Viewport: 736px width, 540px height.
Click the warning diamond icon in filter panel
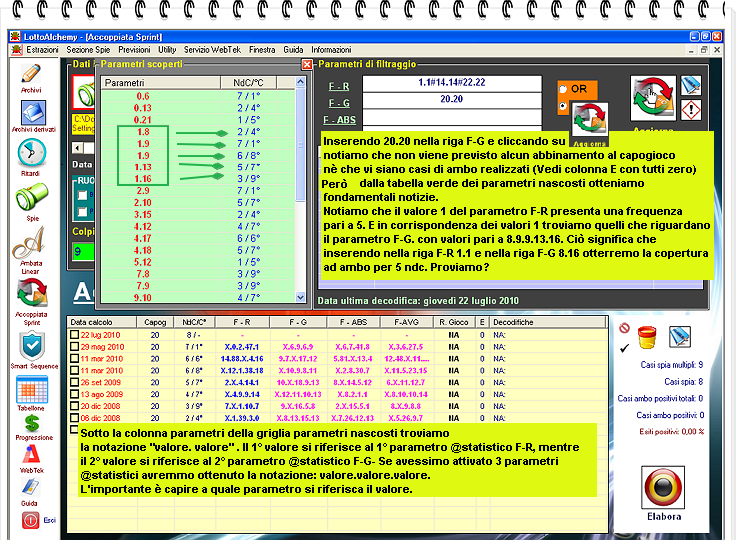pos(691,110)
